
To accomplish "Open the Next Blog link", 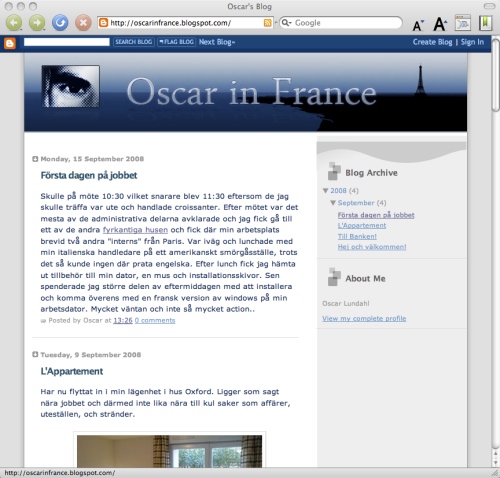I will (217, 42).
